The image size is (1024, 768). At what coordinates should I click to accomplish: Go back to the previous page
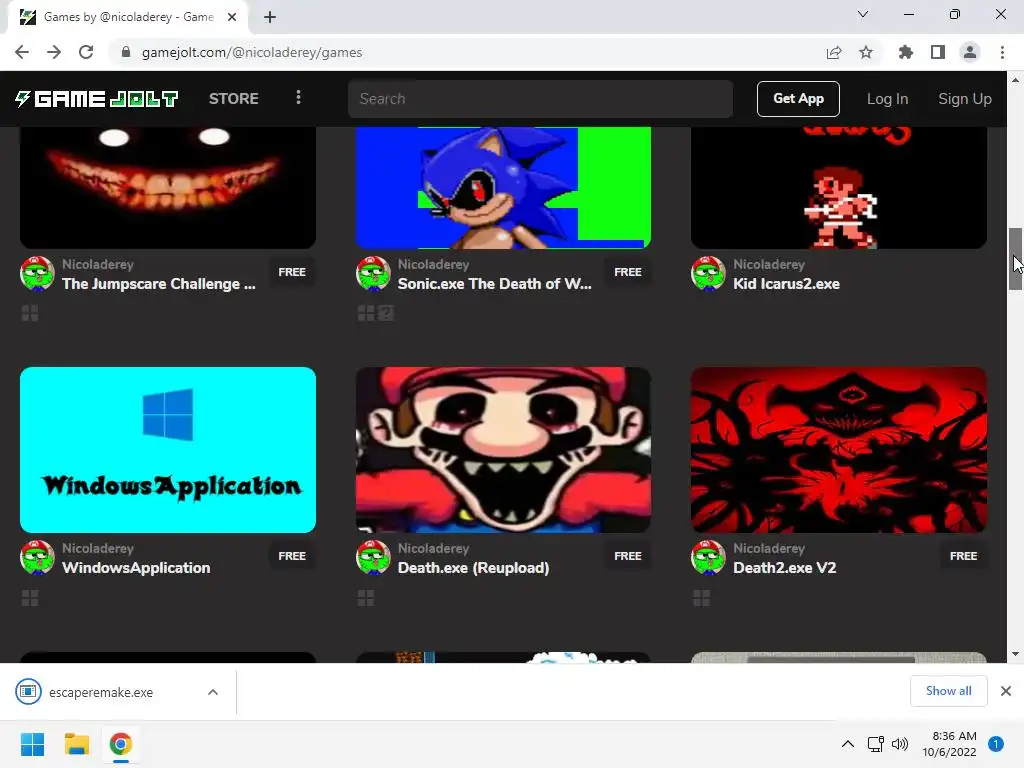(x=22, y=52)
